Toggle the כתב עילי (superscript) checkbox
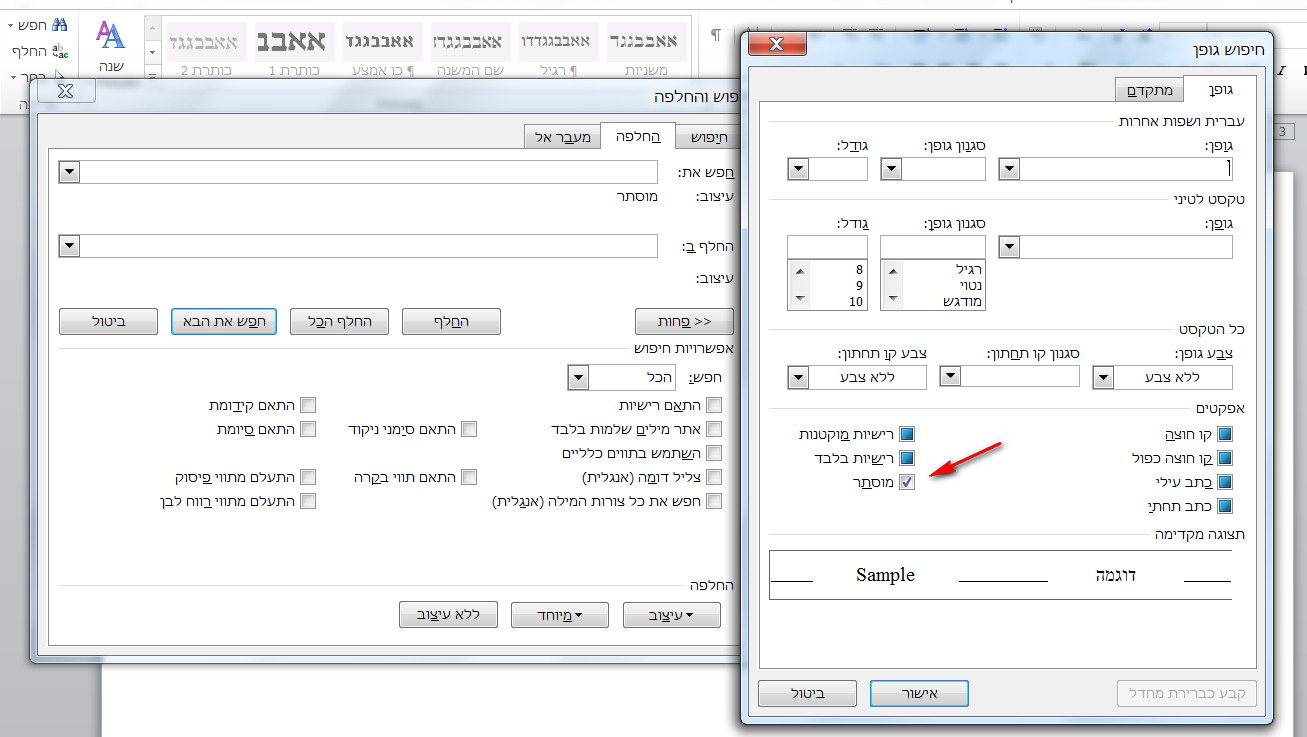Viewport: 1307px width, 737px height. coord(1224,482)
